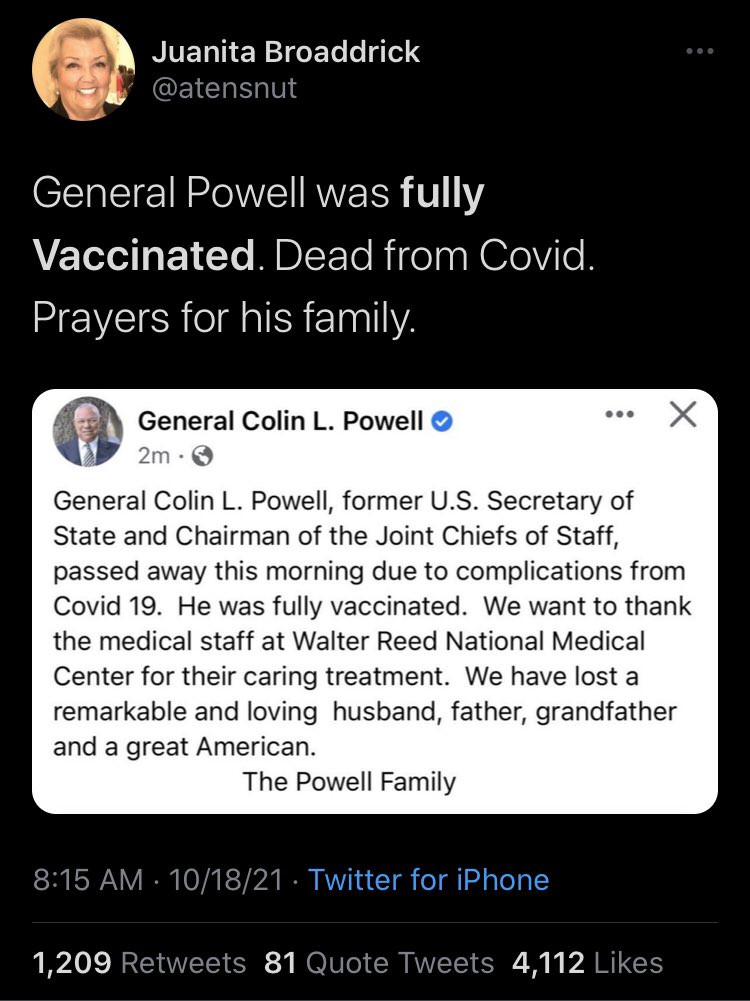Click the 10/18/21 tweet date
The image size is (750, 1001).
(226, 880)
